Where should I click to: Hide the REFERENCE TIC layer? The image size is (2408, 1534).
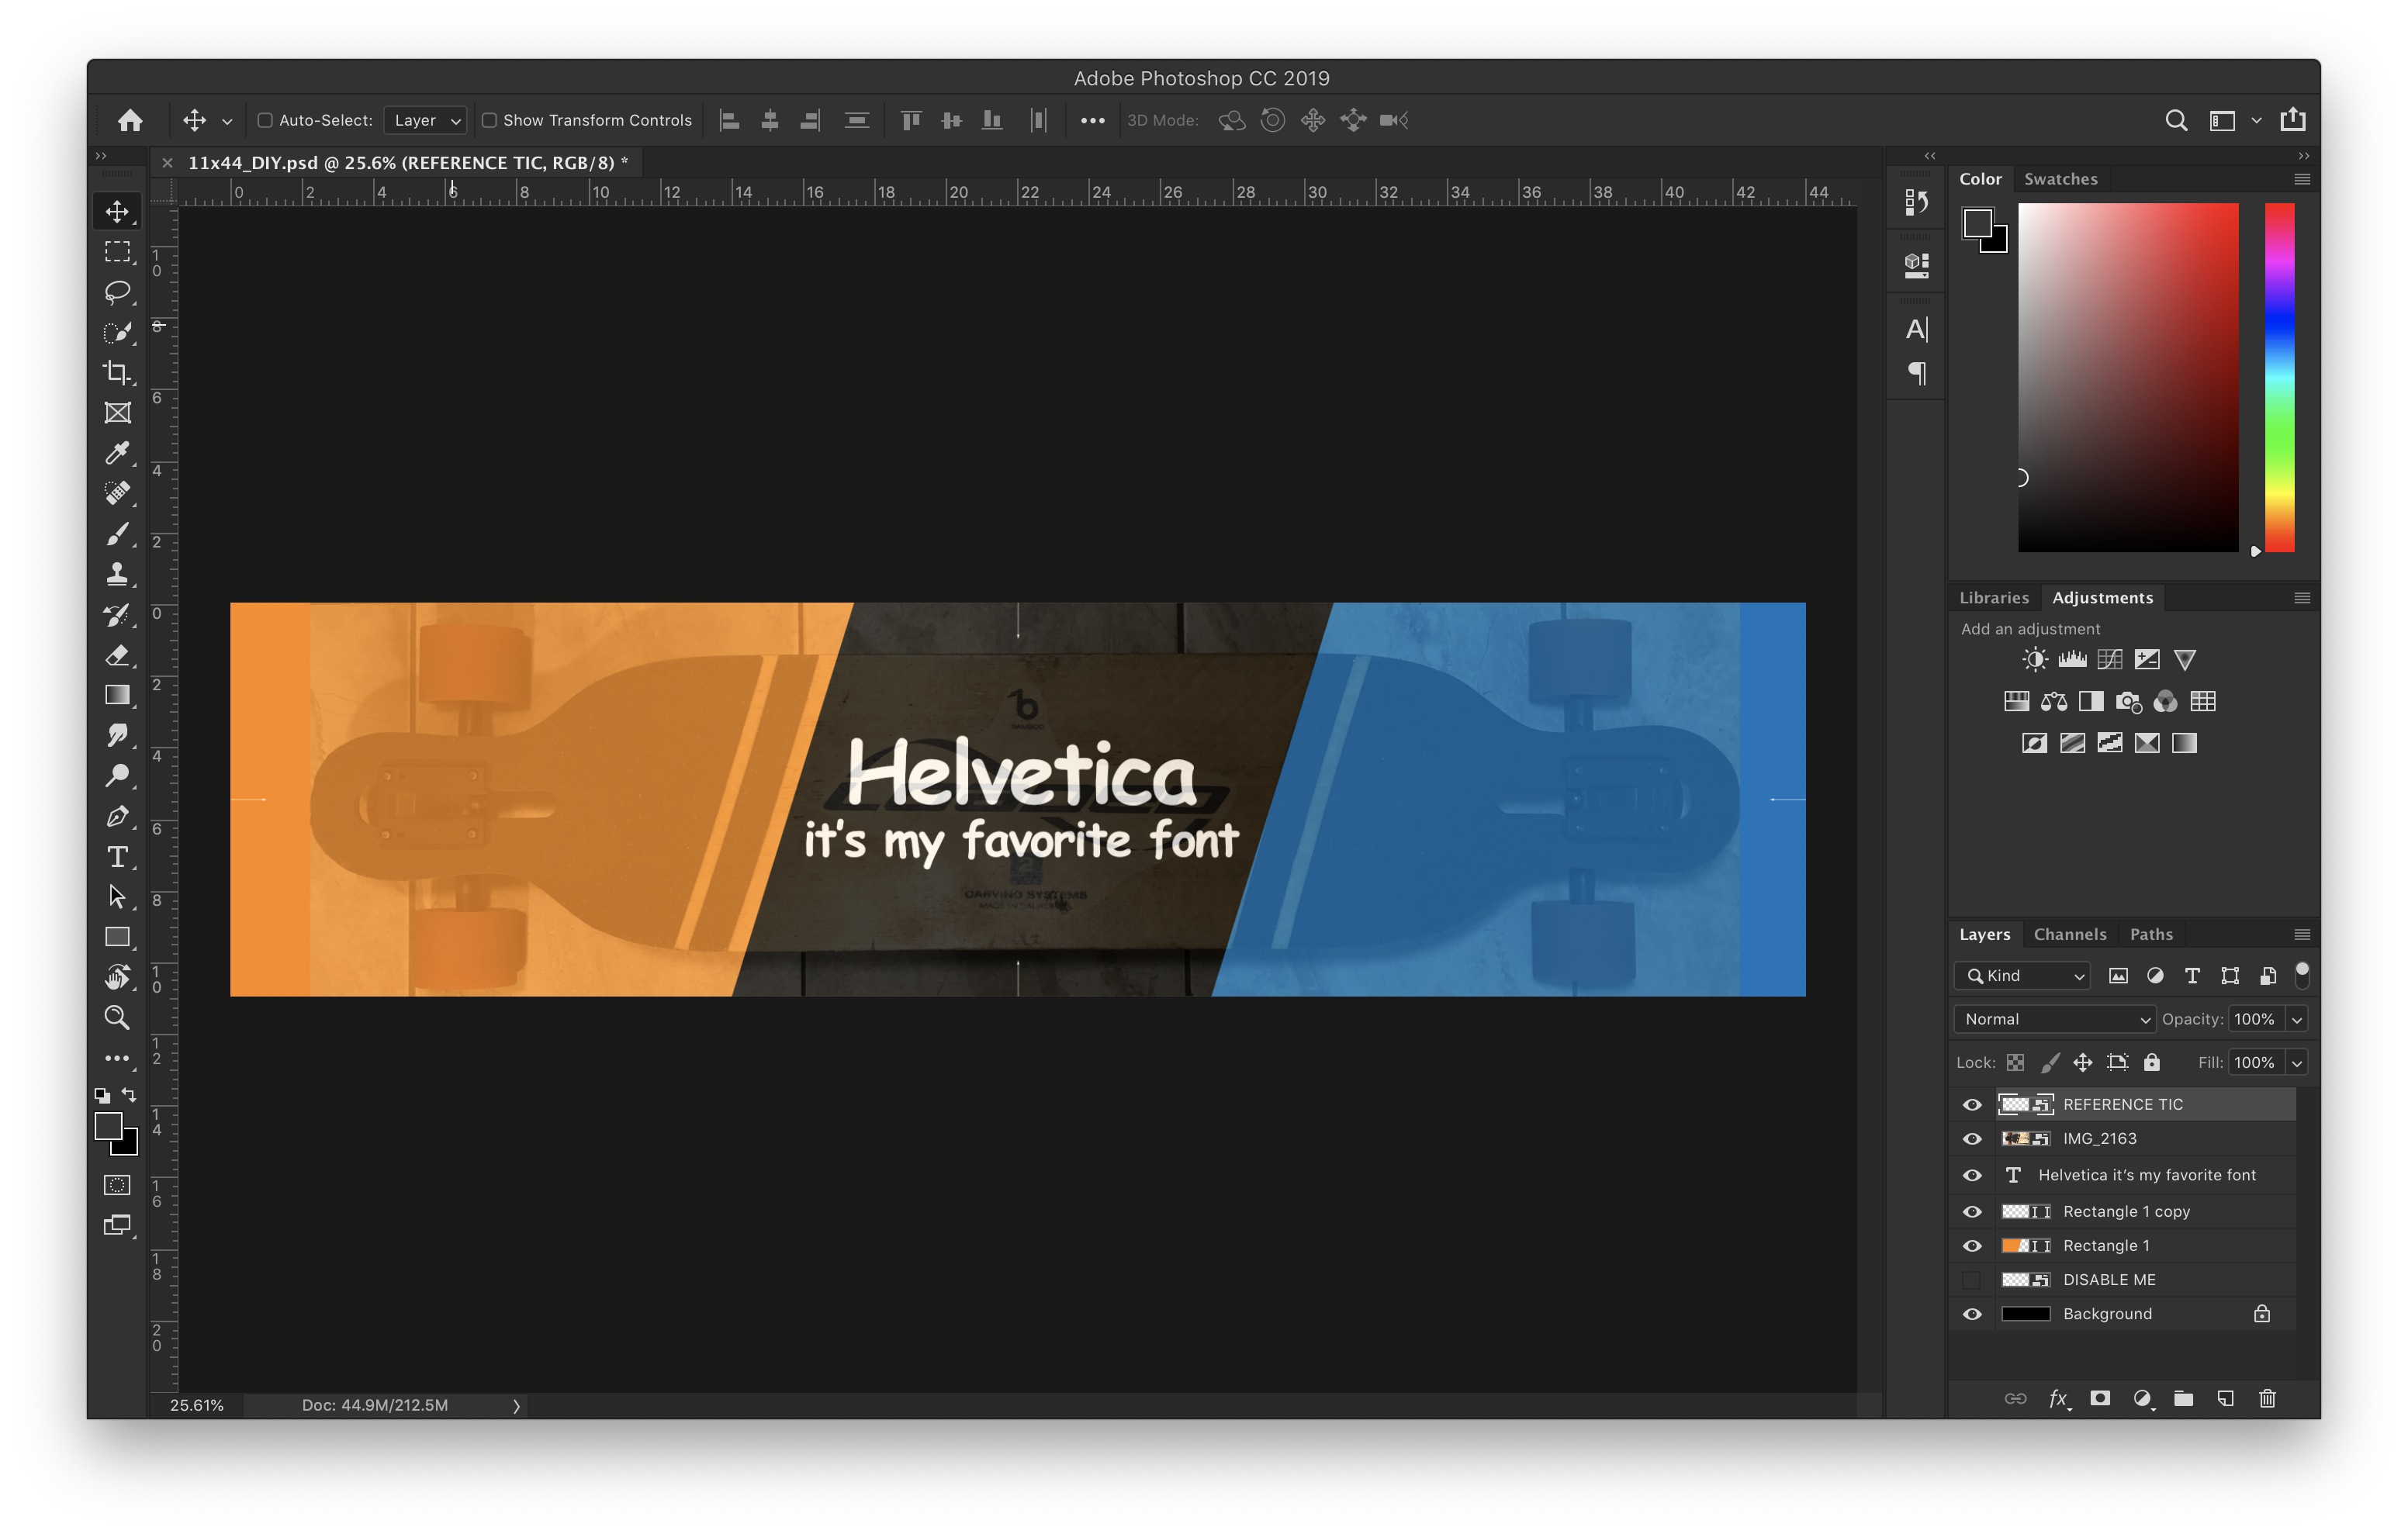pyautogui.click(x=1971, y=1105)
